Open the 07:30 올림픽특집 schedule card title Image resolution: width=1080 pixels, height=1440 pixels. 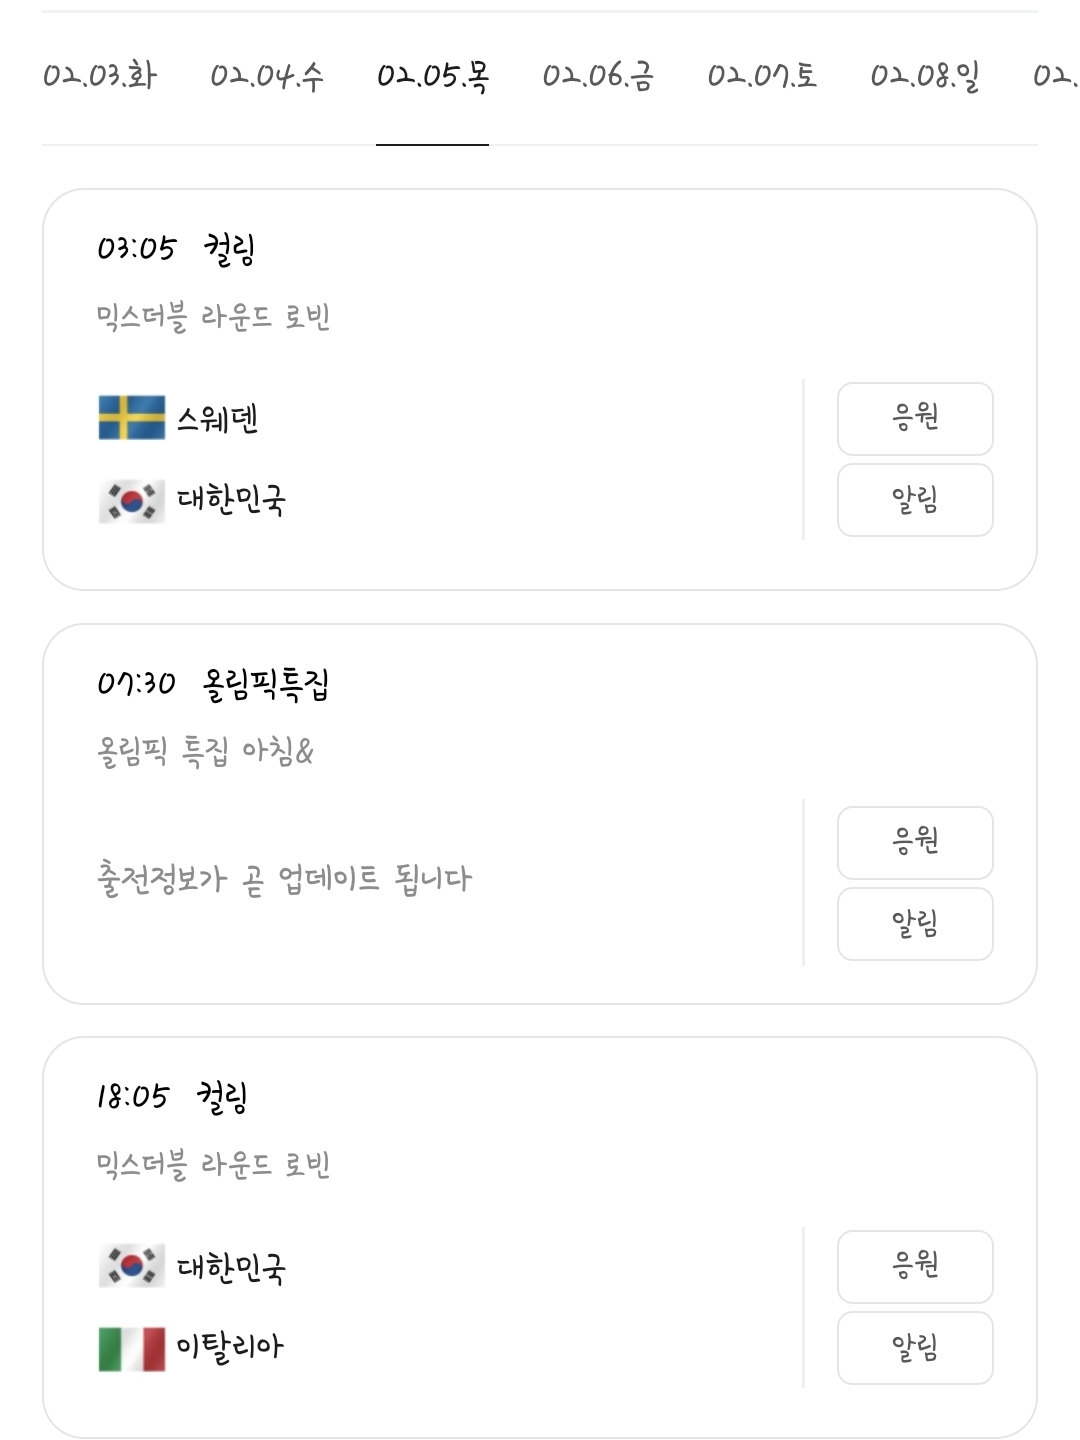[x=265, y=684]
